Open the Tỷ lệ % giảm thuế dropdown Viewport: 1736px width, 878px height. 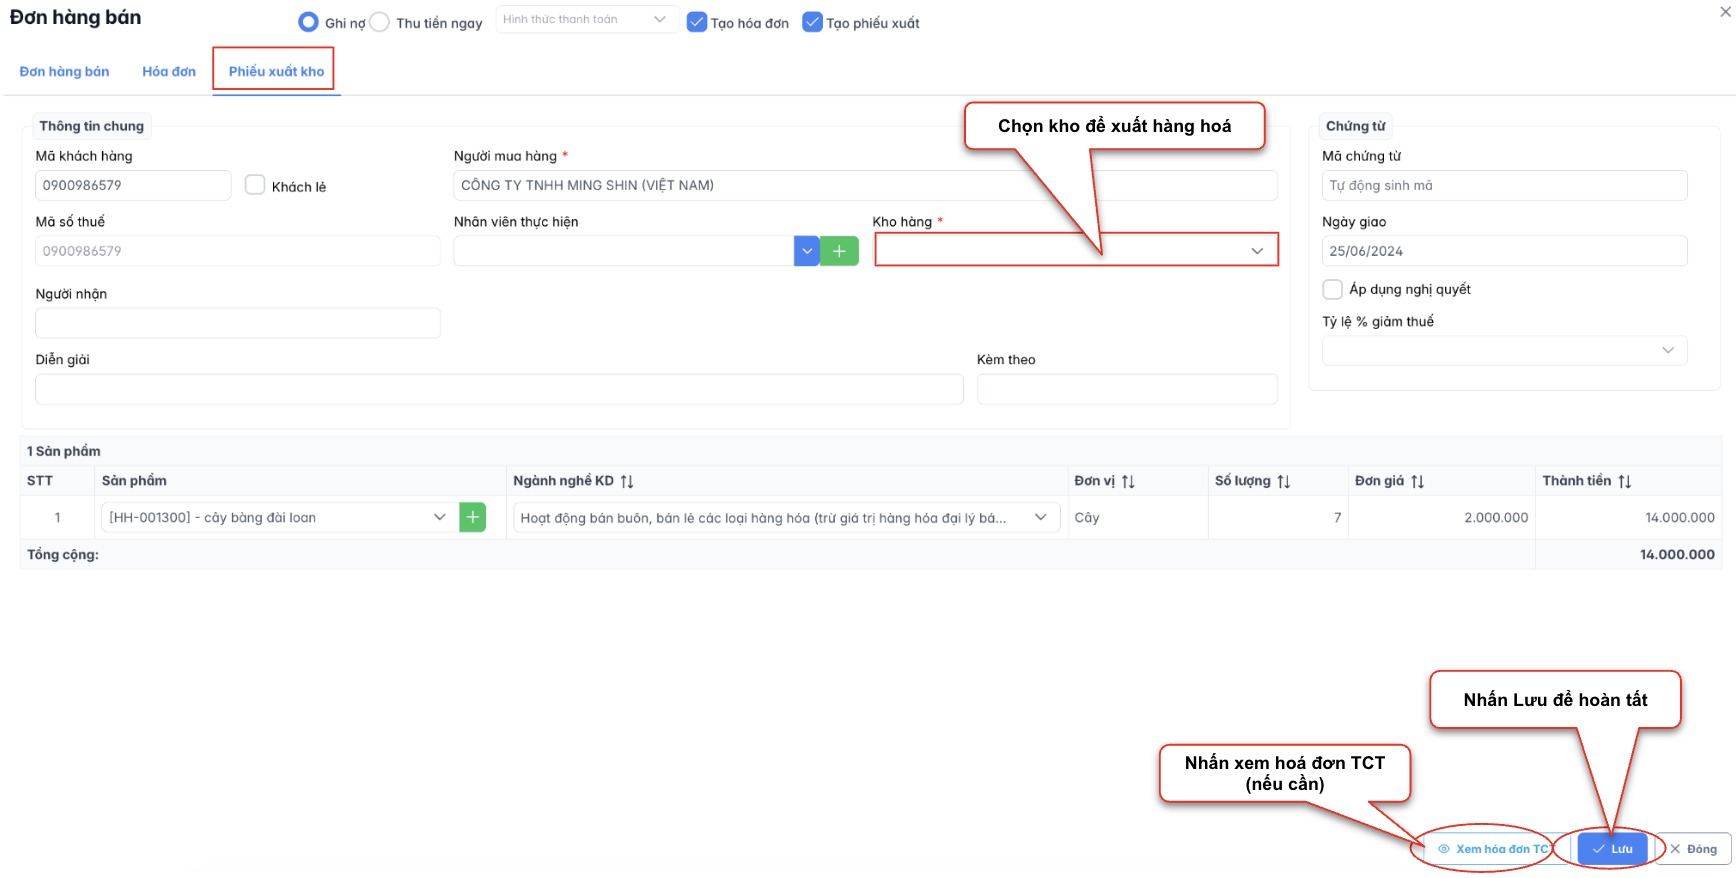pyautogui.click(x=1504, y=350)
